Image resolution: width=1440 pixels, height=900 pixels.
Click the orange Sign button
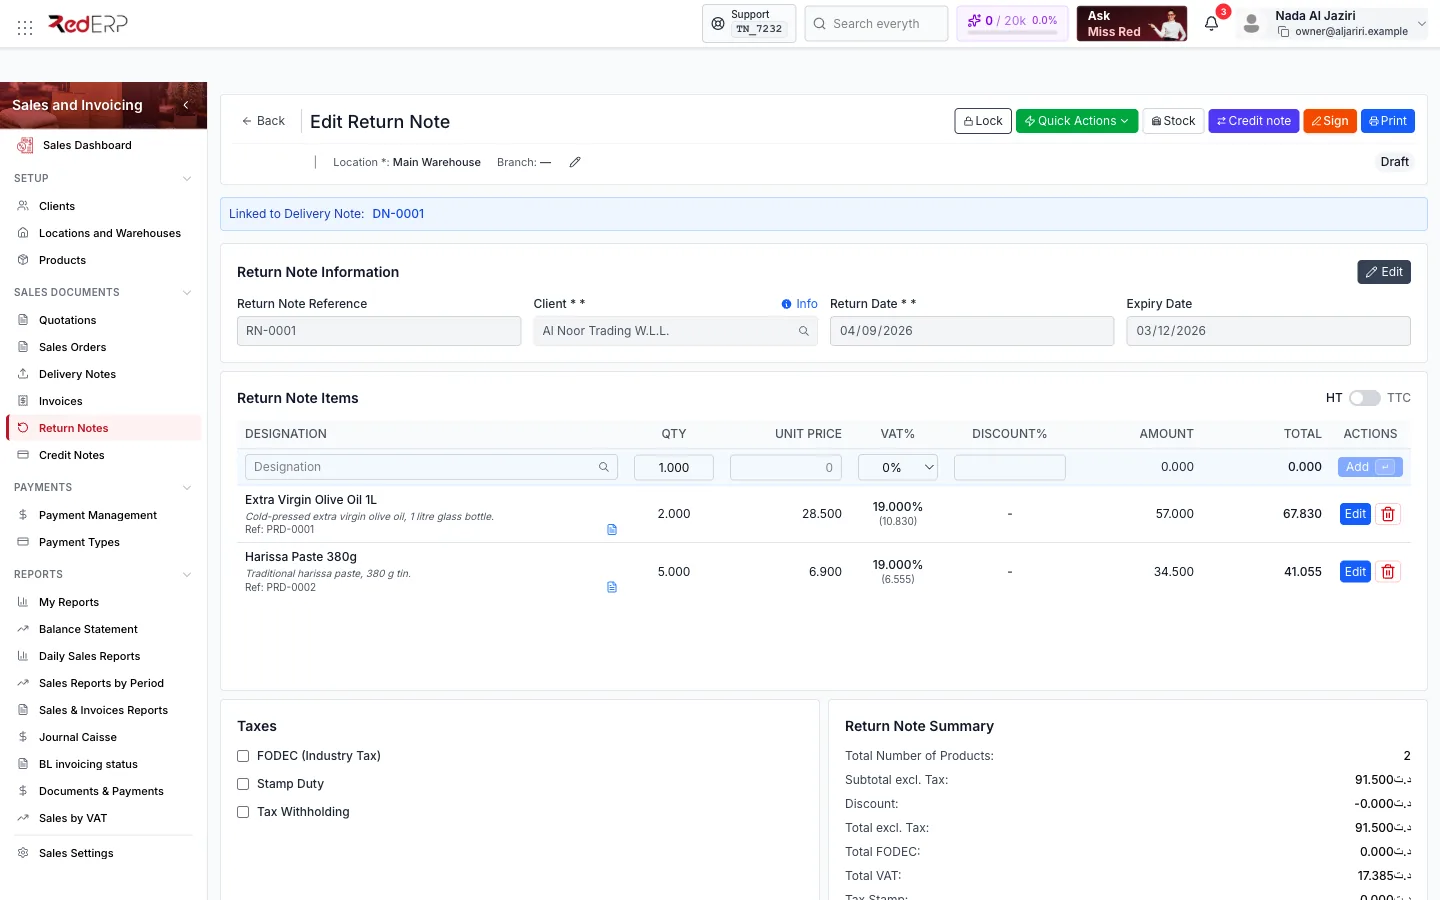pyautogui.click(x=1330, y=121)
